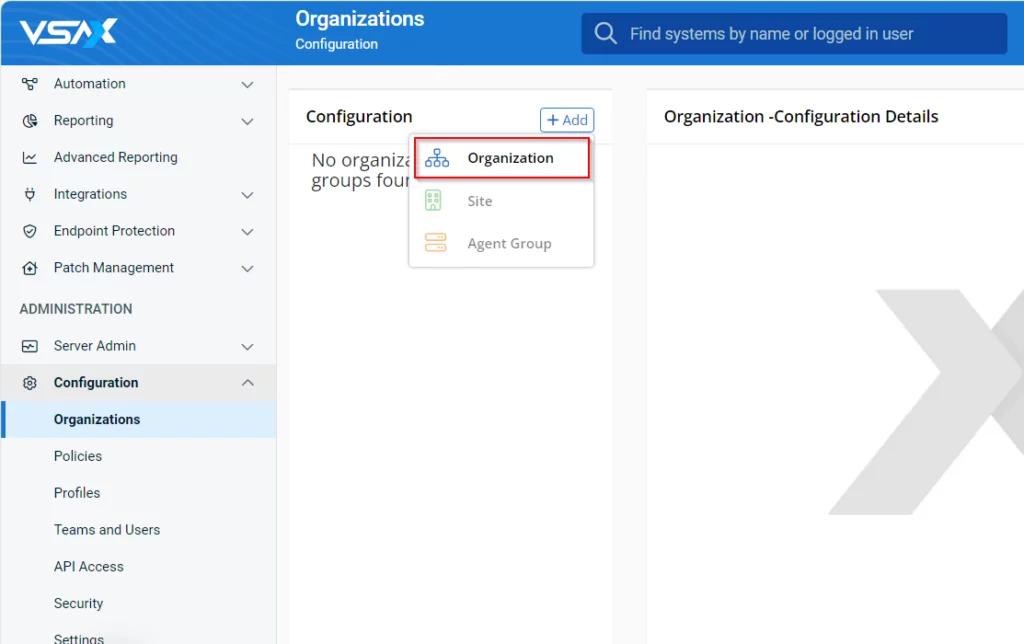Pick Agent Group from the Add menu
This screenshot has height=644, width=1024.
coord(508,244)
